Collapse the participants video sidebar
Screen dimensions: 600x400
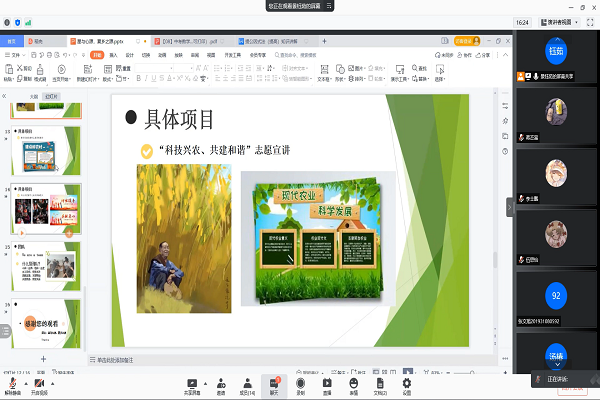509,207
